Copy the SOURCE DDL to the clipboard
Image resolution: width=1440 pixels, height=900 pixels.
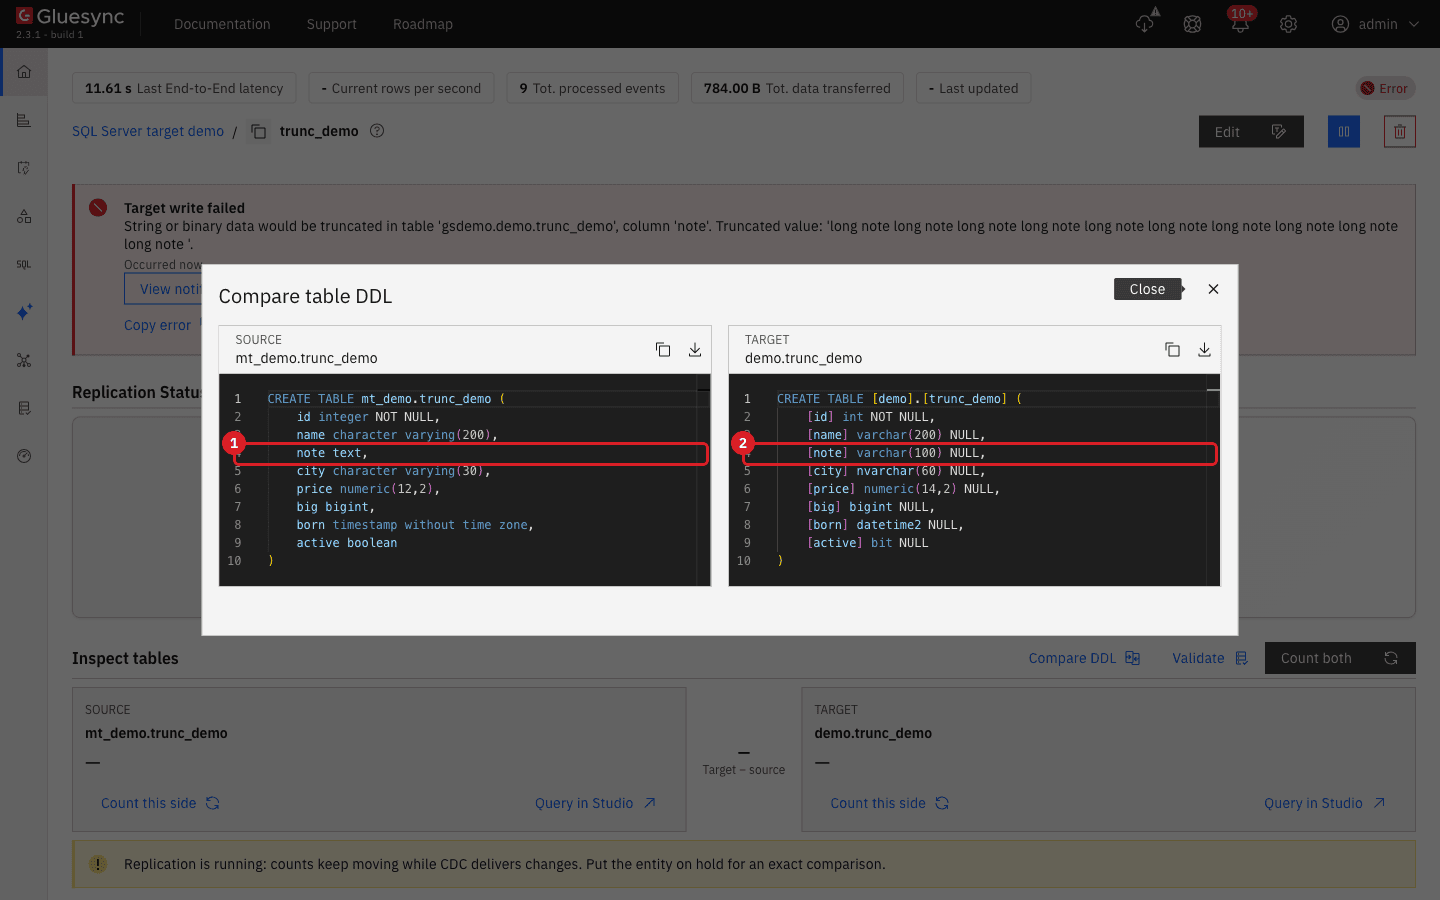(x=663, y=349)
